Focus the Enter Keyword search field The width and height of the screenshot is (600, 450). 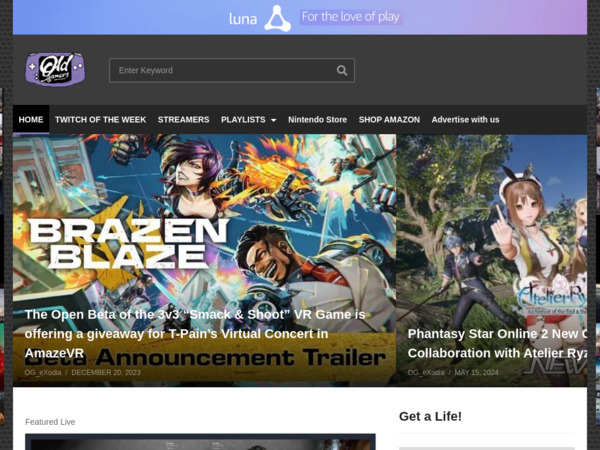[x=222, y=70]
